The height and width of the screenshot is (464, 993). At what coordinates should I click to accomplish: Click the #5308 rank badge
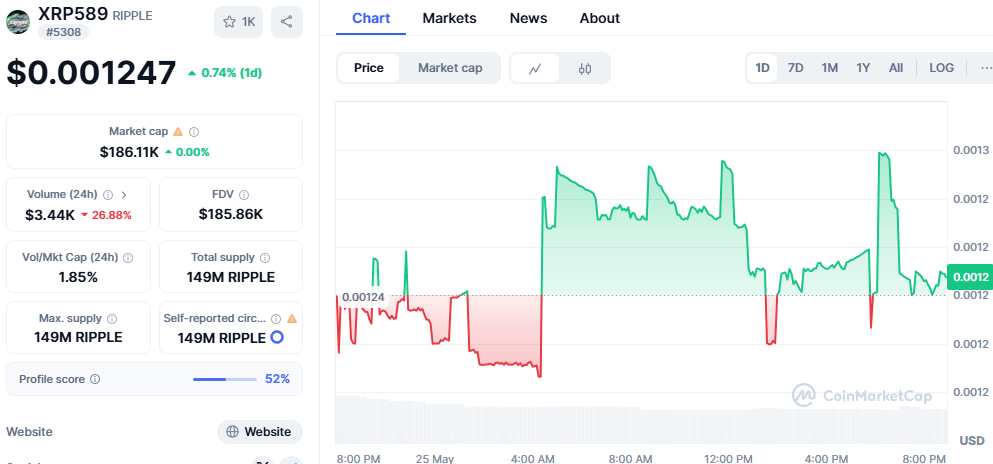point(63,32)
